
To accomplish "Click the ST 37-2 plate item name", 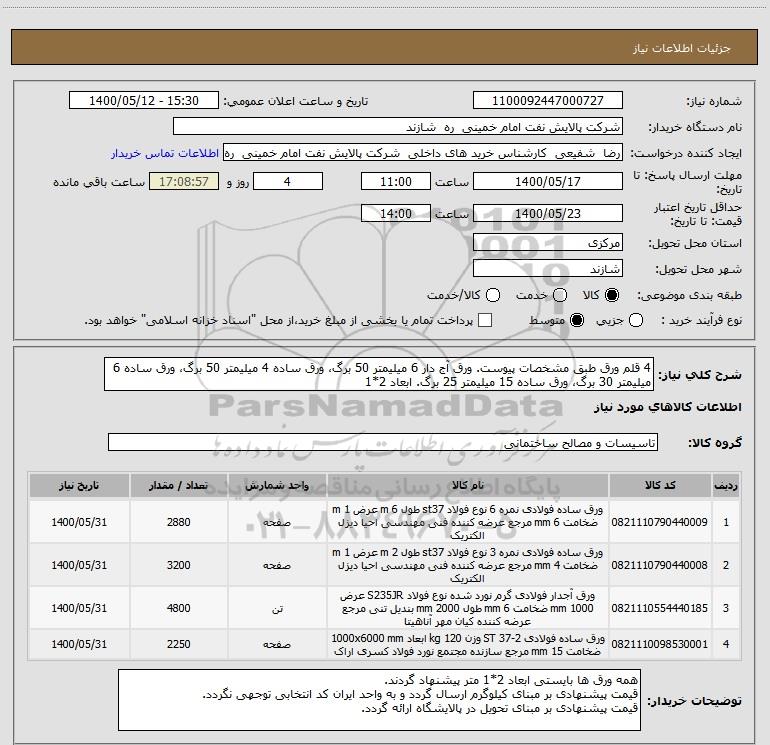I will pyautogui.click(x=468, y=644).
